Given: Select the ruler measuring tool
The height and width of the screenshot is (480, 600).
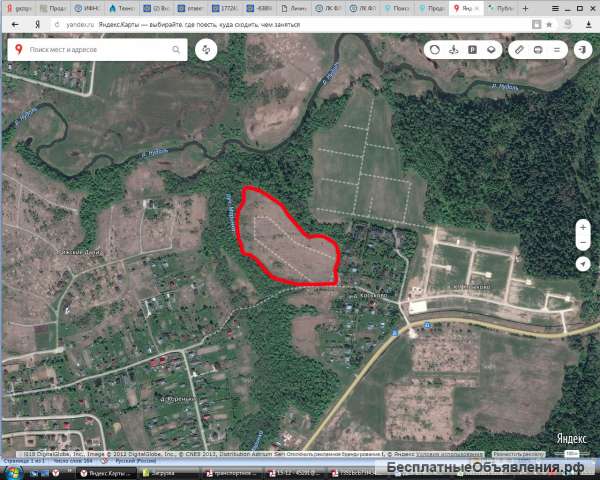Looking at the screenshot, I should tap(519, 50).
